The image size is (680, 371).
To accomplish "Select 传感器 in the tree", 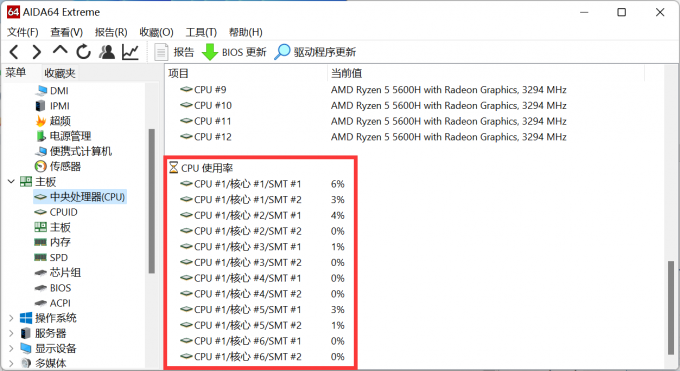I will 58,166.
